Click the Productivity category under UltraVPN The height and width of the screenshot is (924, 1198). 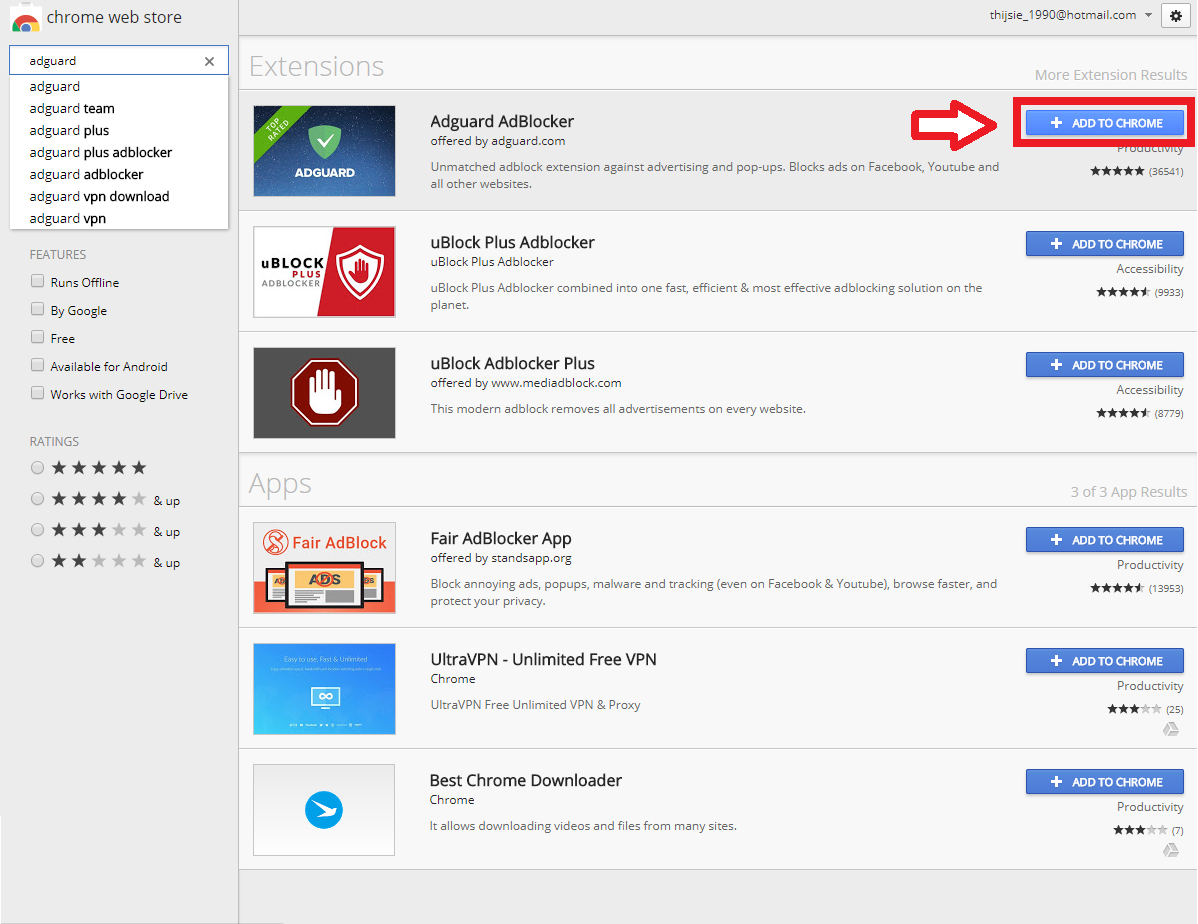click(x=1150, y=686)
